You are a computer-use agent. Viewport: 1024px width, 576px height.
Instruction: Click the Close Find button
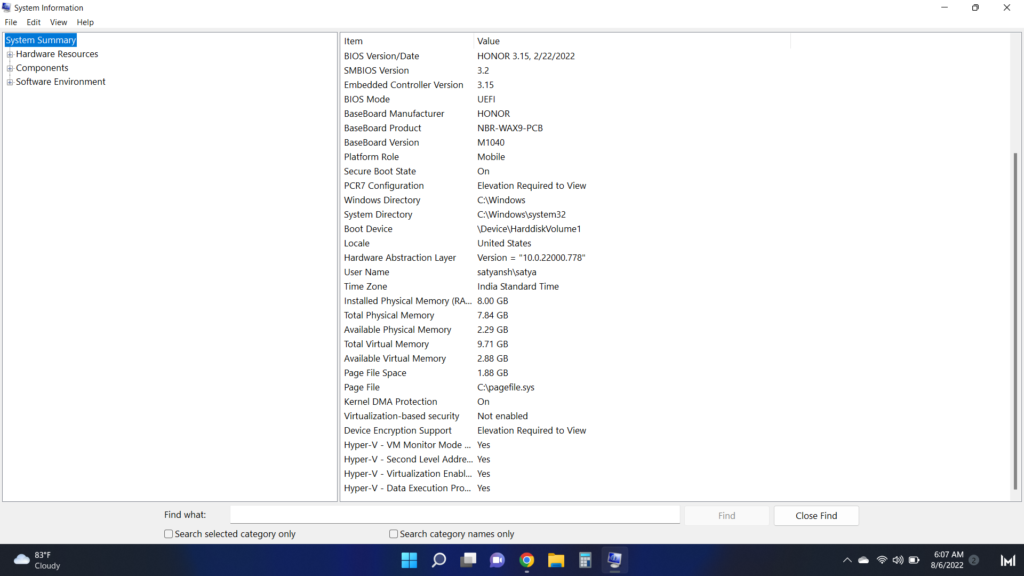(816, 515)
